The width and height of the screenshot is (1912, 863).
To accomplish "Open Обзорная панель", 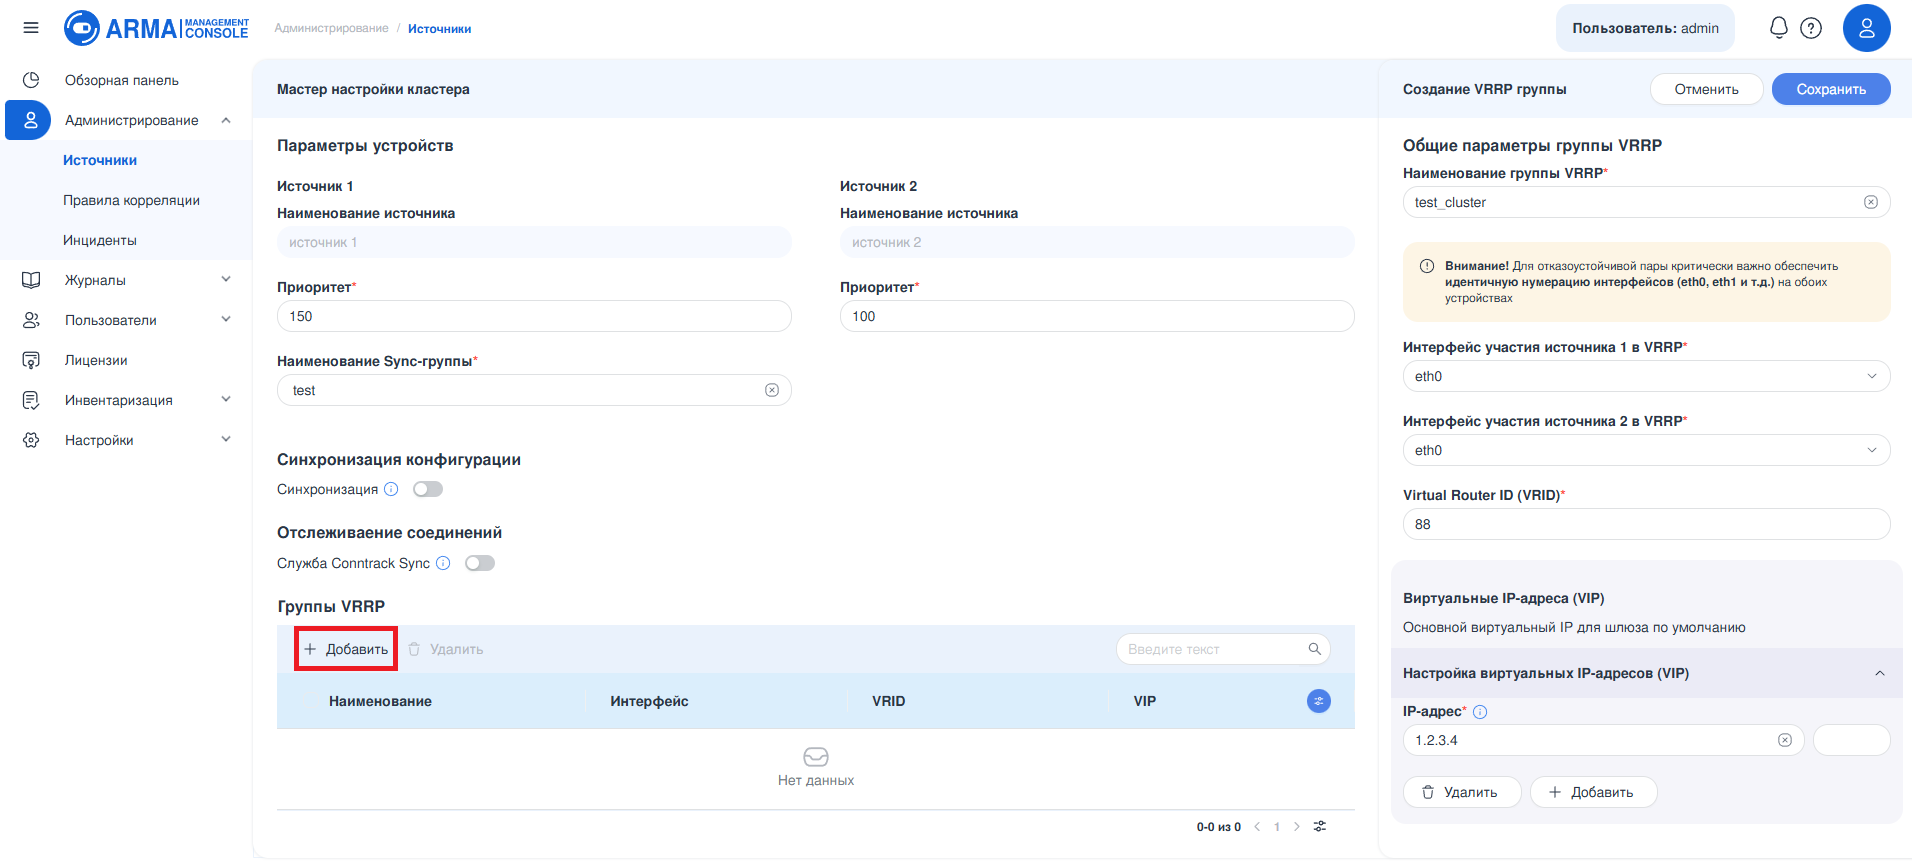I will (x=122, y=80).
